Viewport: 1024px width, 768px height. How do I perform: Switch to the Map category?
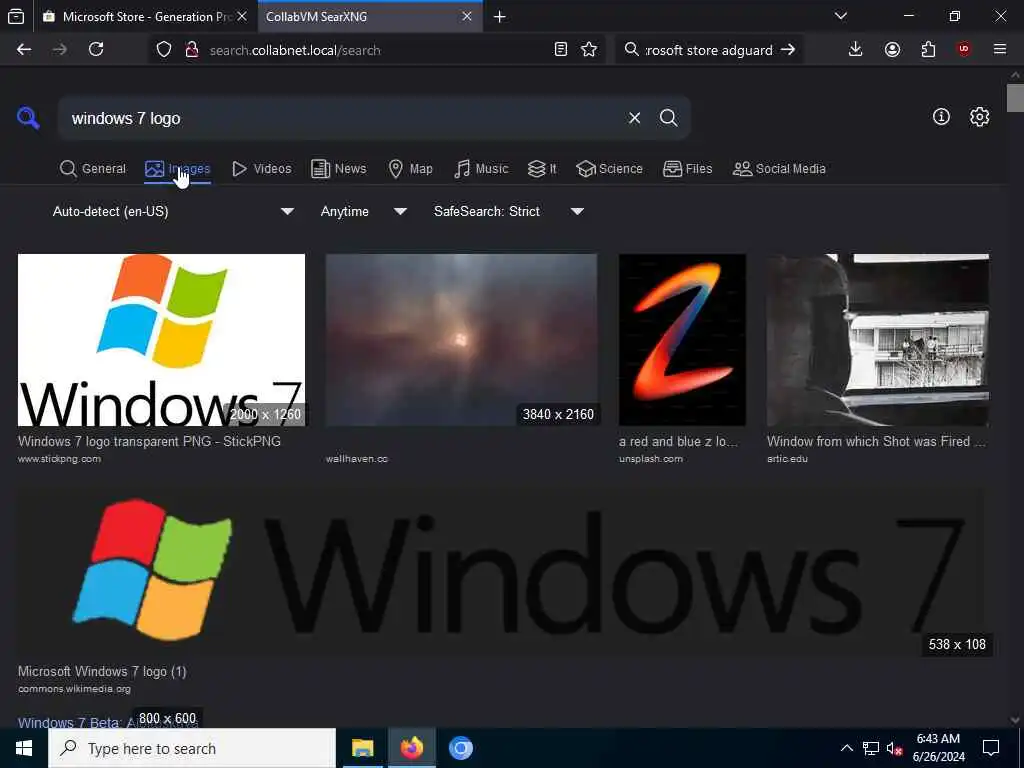(411, 169)
